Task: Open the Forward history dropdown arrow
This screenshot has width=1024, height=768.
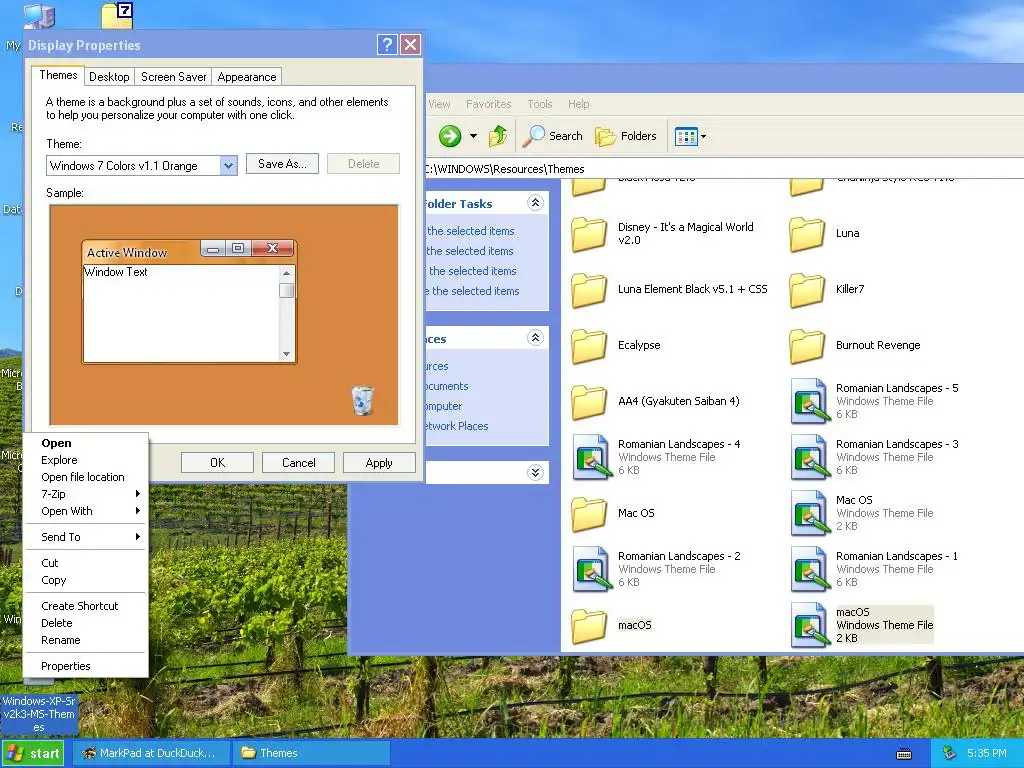Action: [x=473, y=136]
